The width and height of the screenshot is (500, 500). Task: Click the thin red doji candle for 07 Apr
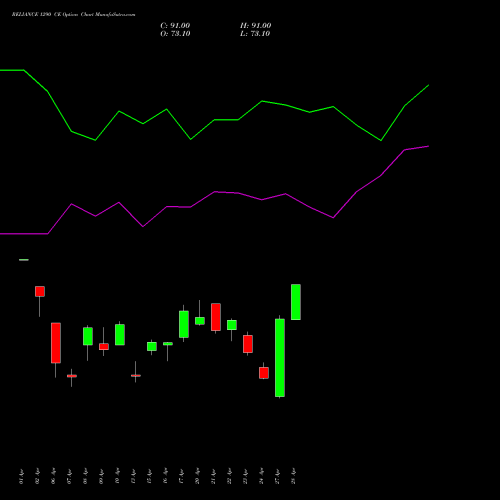(72, 376)
